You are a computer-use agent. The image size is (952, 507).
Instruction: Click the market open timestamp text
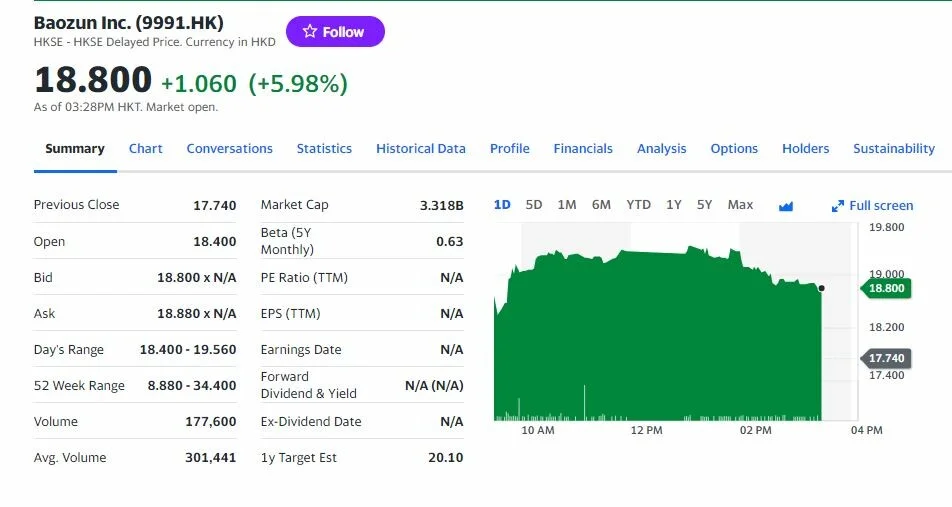click(126, 107)
